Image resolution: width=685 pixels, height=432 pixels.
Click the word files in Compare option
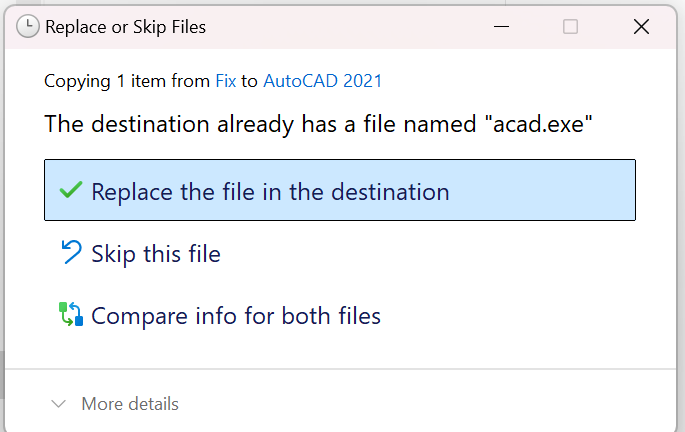pos(360,316)
